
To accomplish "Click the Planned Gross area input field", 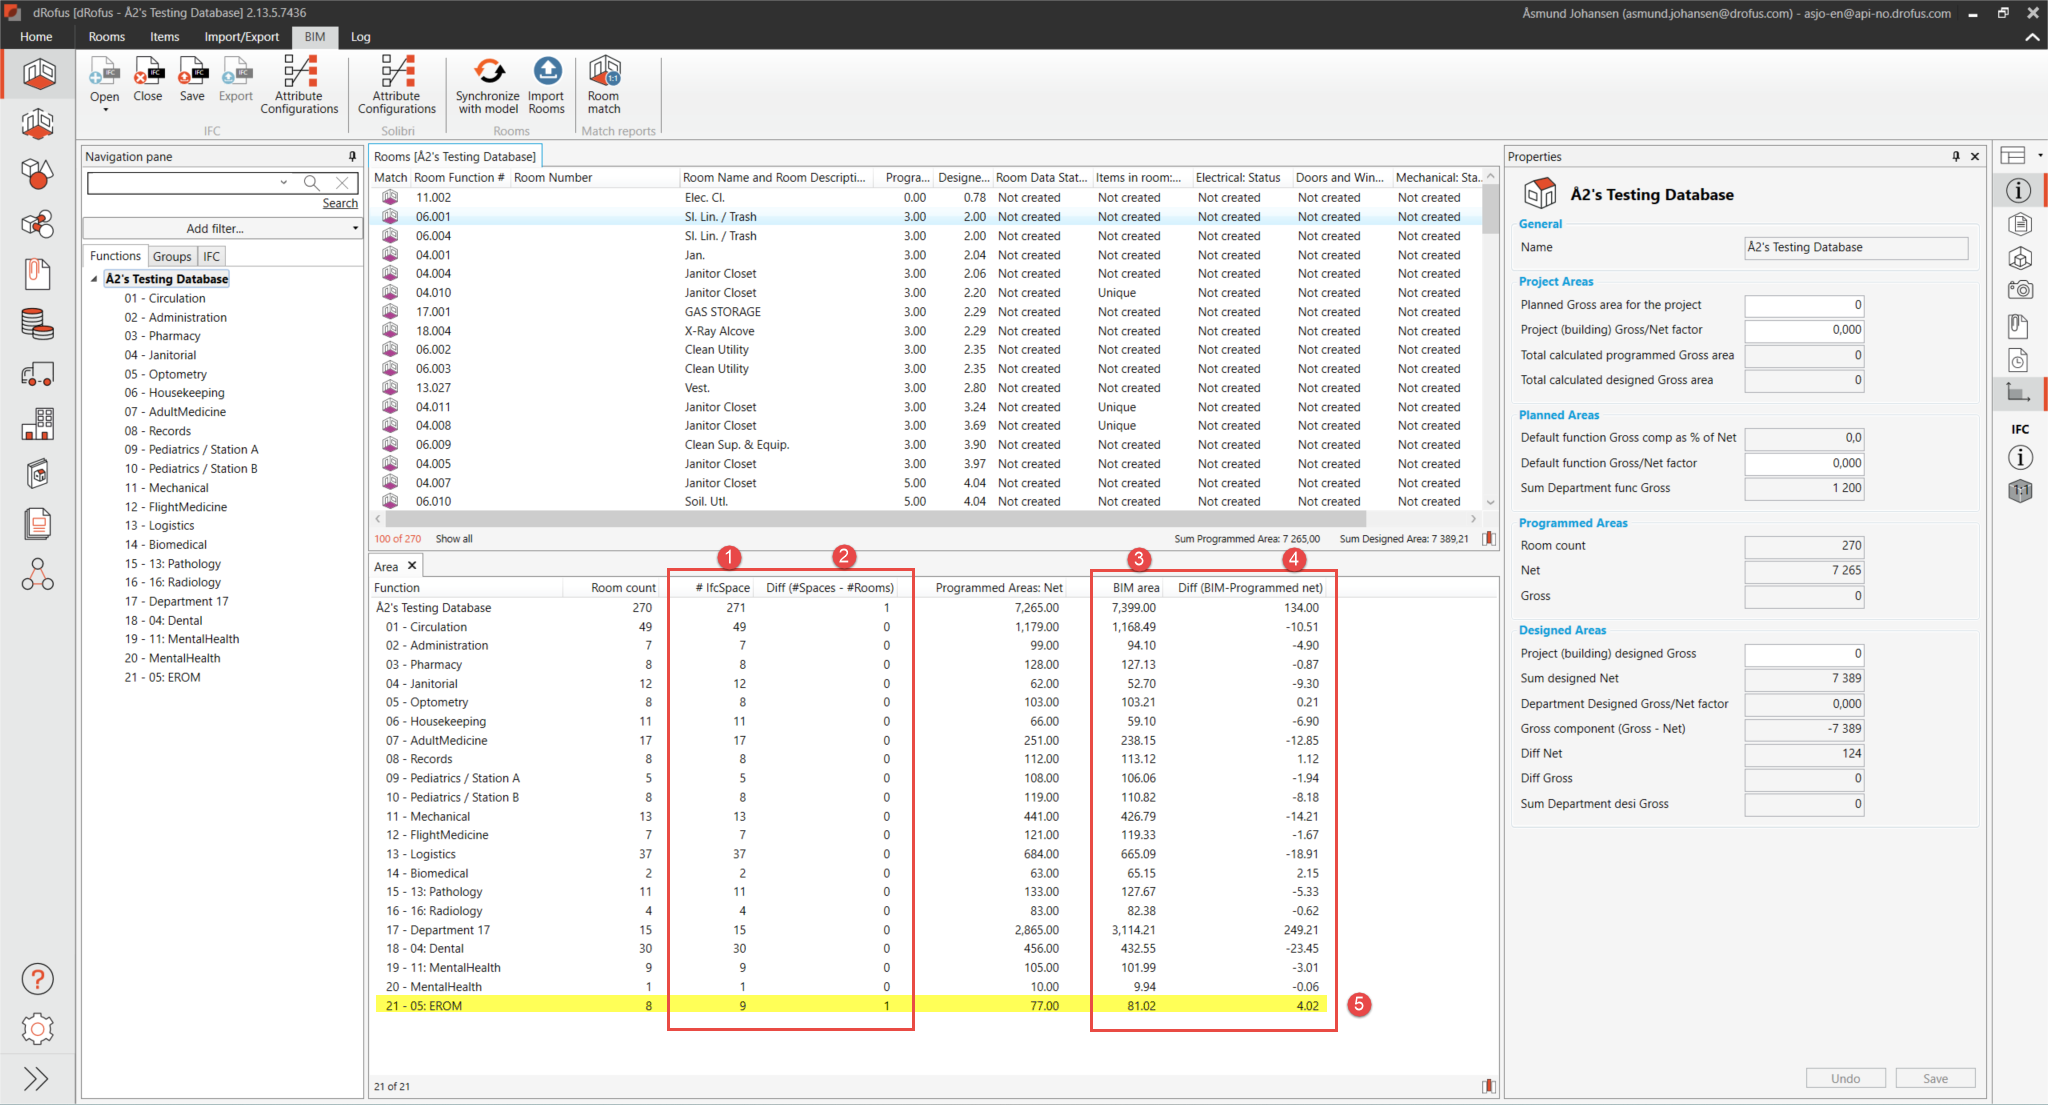I will click(x=1803, y=305).
